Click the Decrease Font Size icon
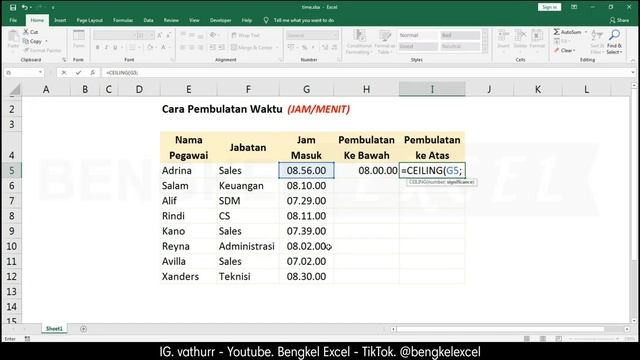The height and width of the screenshot is (360, 640). (x=169, y=36)
